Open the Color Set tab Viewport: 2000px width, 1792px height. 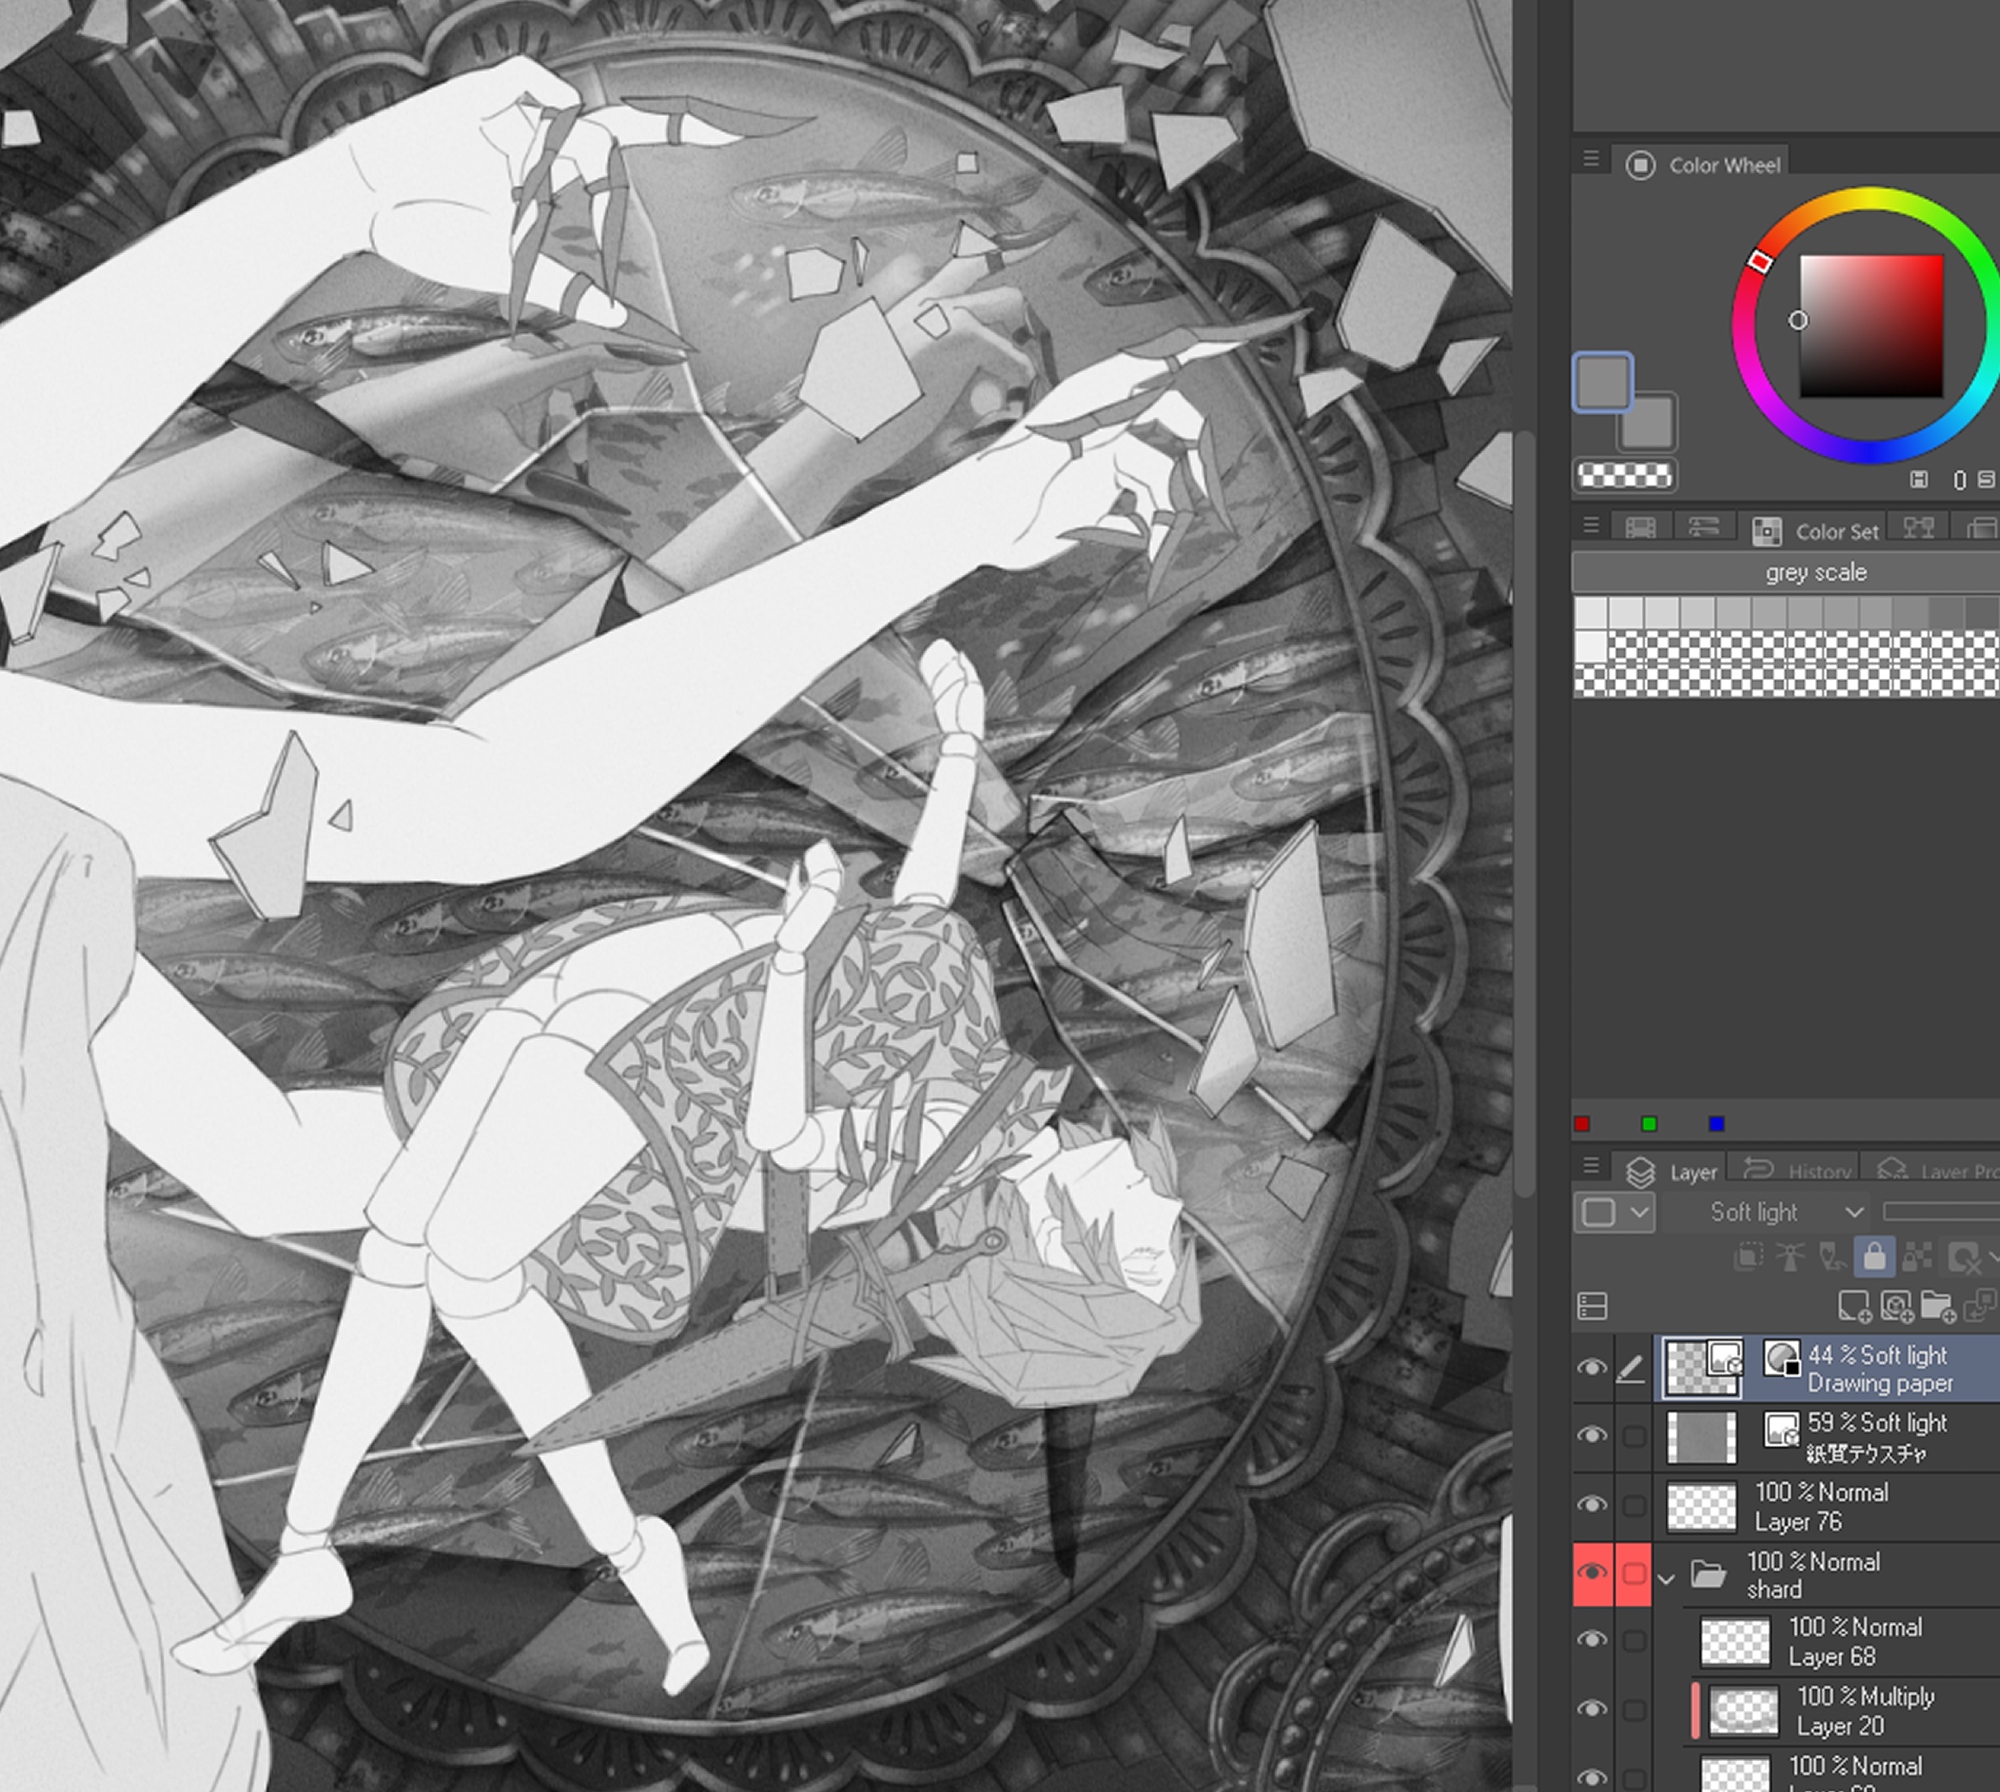coord(1817,531)
